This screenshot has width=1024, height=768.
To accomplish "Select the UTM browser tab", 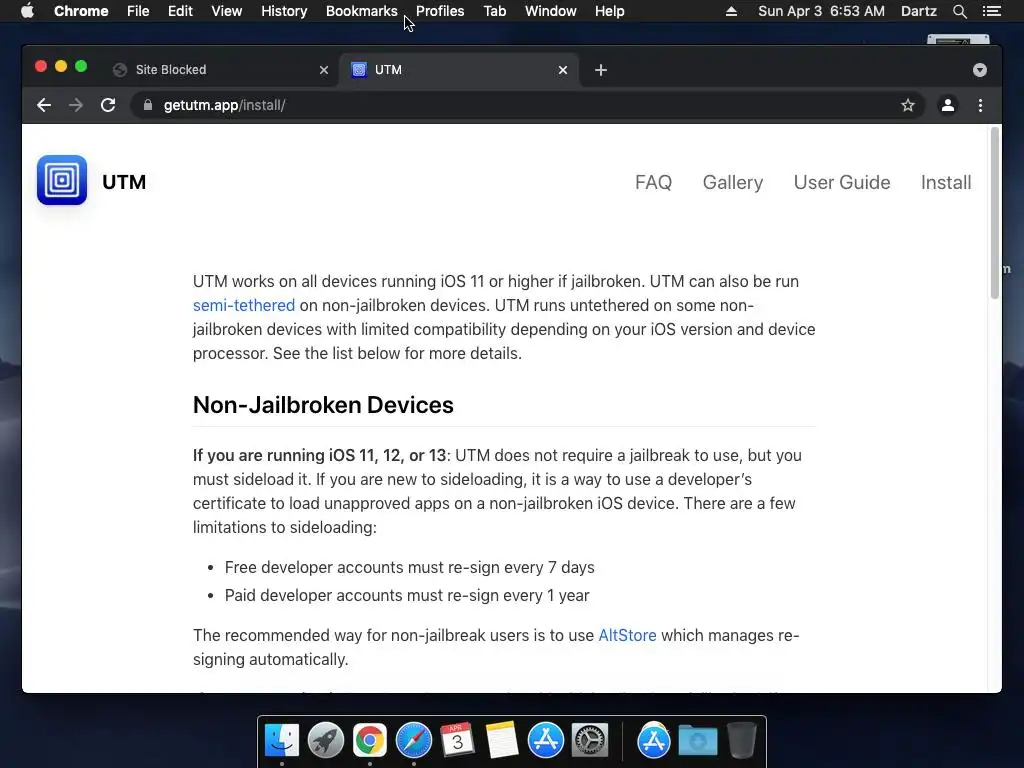I will (459, 70).
